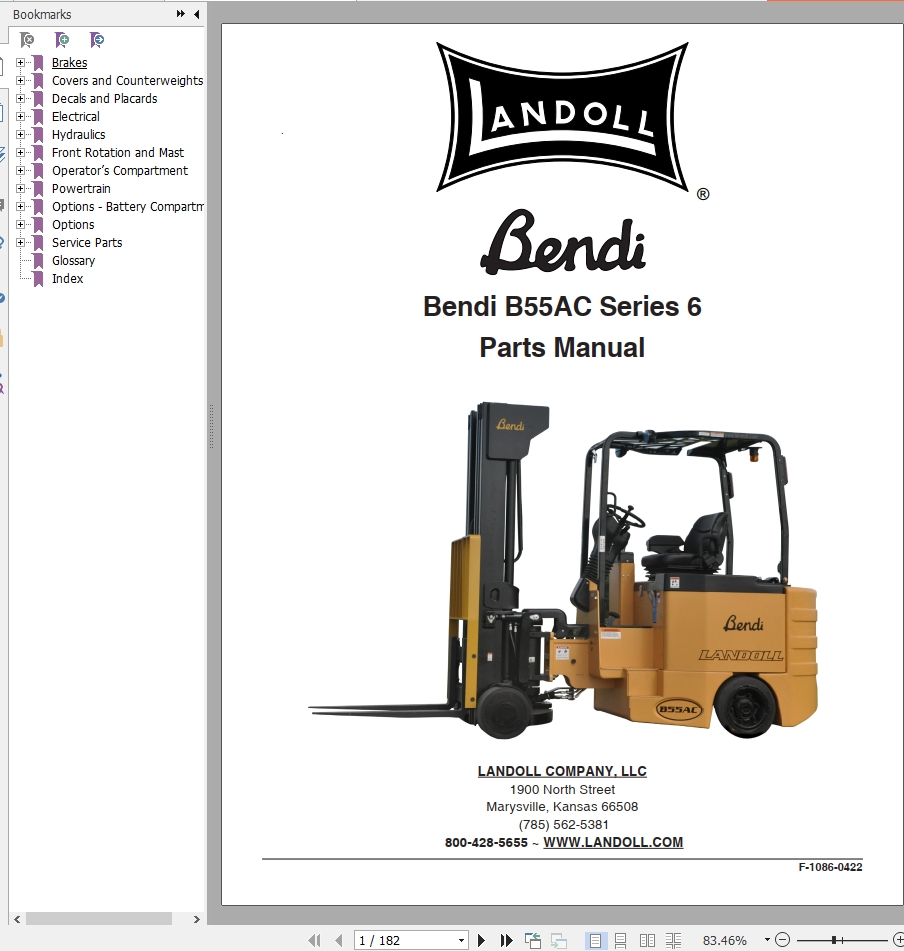Screen dimensions: 904x951
Task: Expand the Brakes bookmark
Action: (x=20, y=62)
